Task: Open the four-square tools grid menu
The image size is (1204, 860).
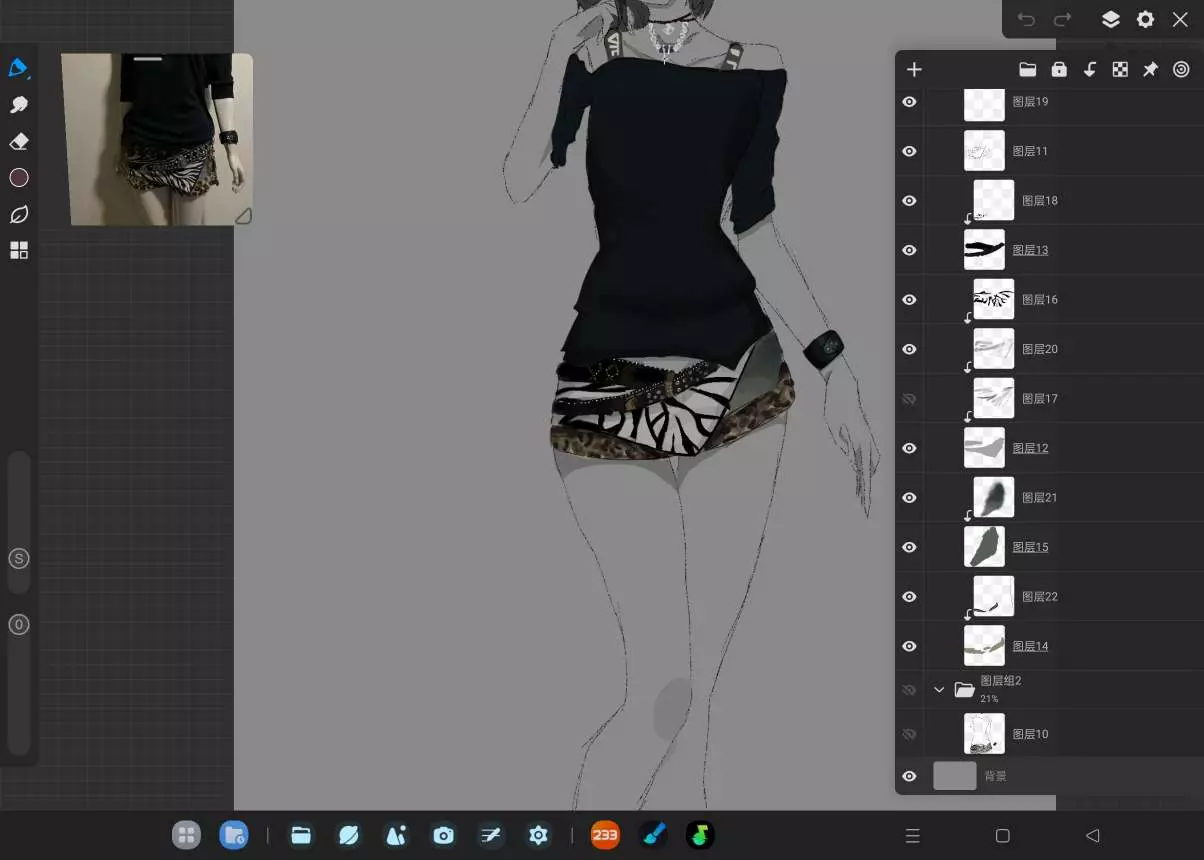Action: pos(18,251)
